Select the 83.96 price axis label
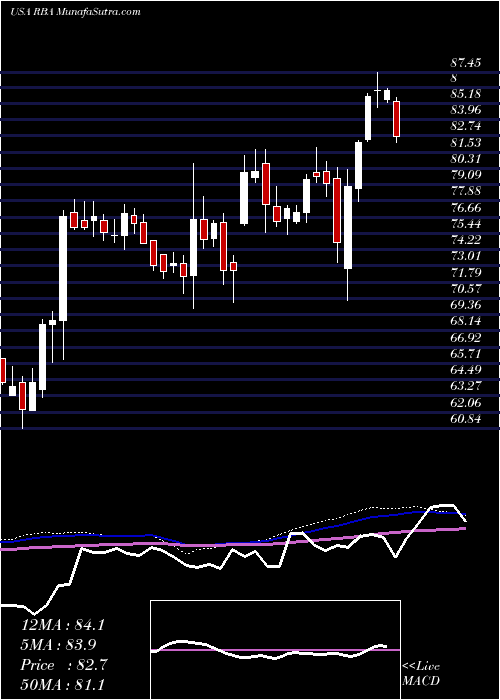Image resolution: width=500 pixels, height=700 pixels. (466, 110)
